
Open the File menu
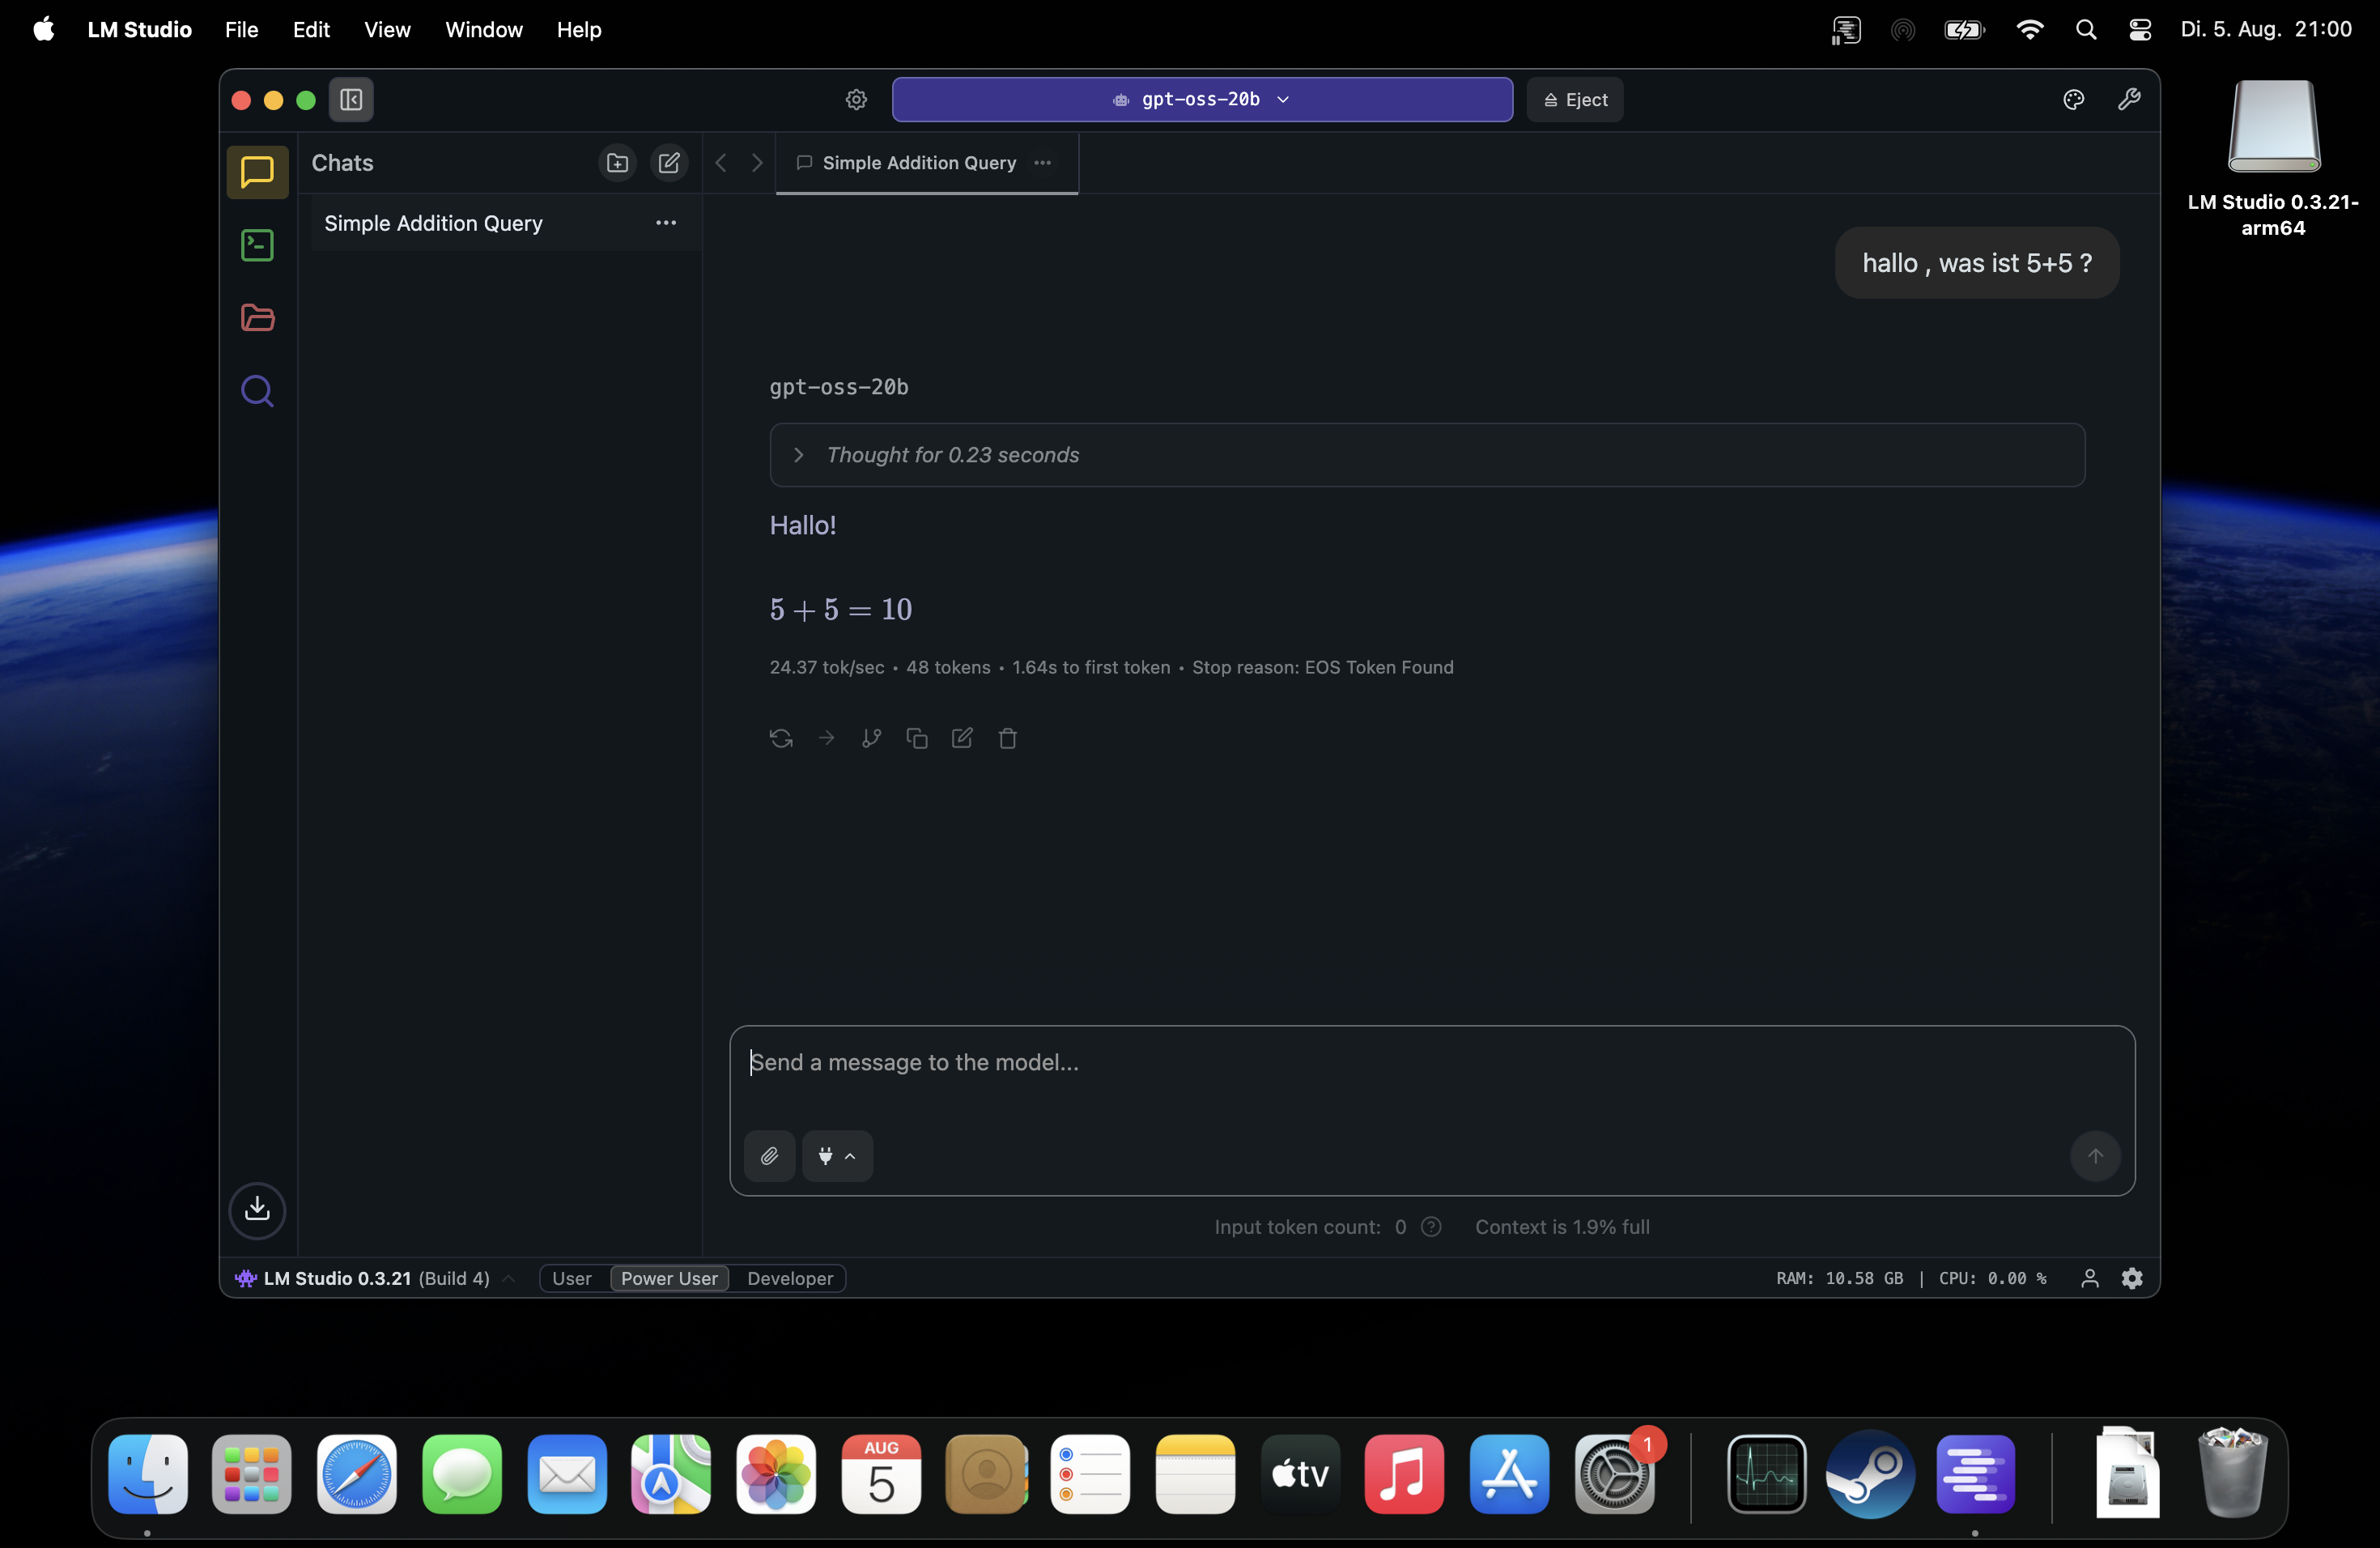tap(241, 29)
